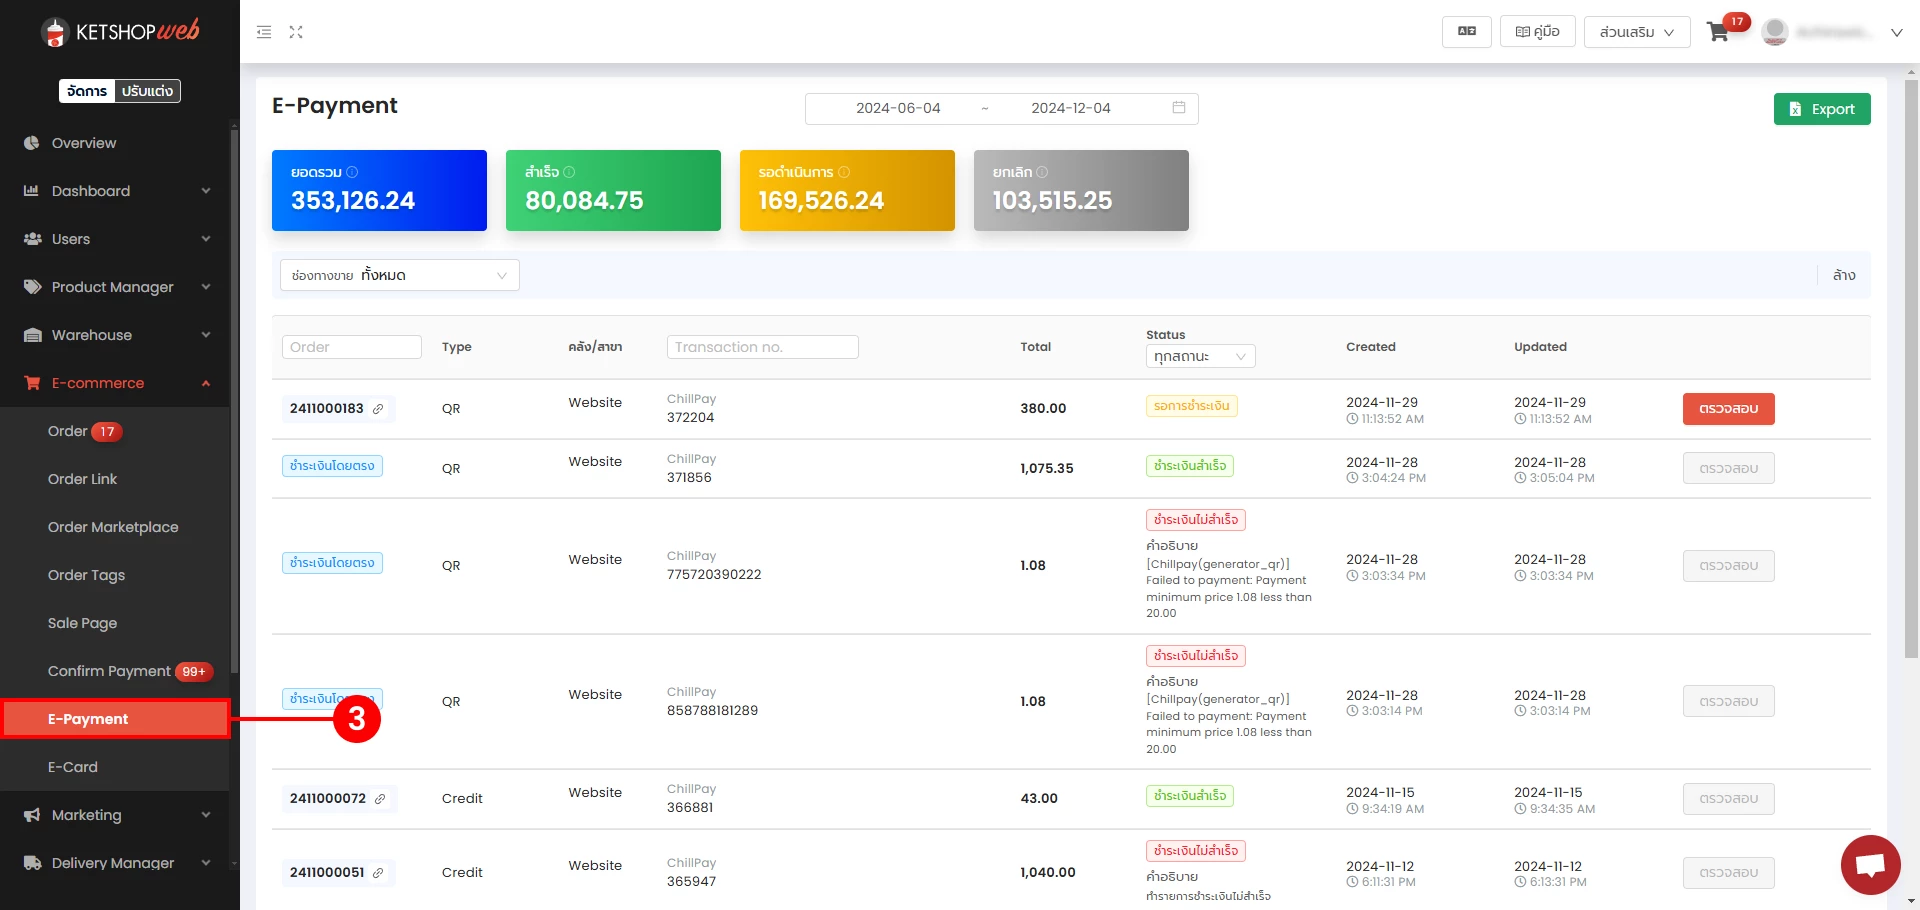Expand the Dashboard menu chevron
Viewport: 1920px width, 910px height.
(206, 191)
